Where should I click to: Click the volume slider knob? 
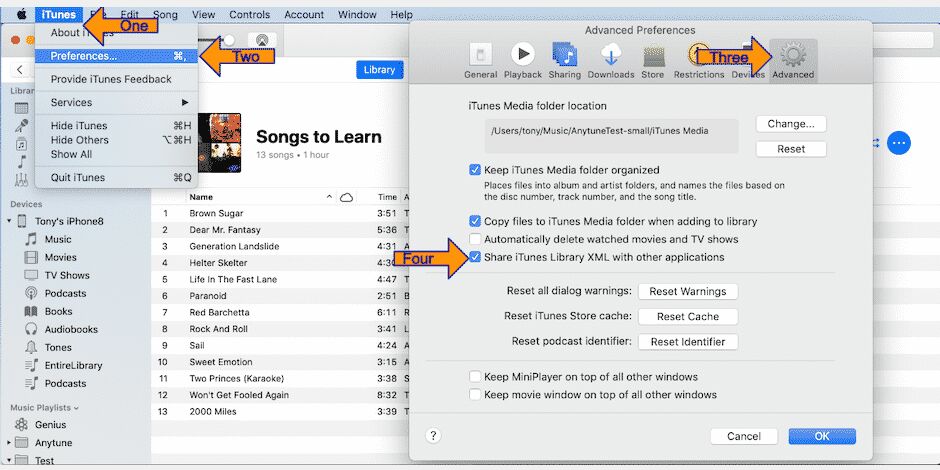(230, 40)
